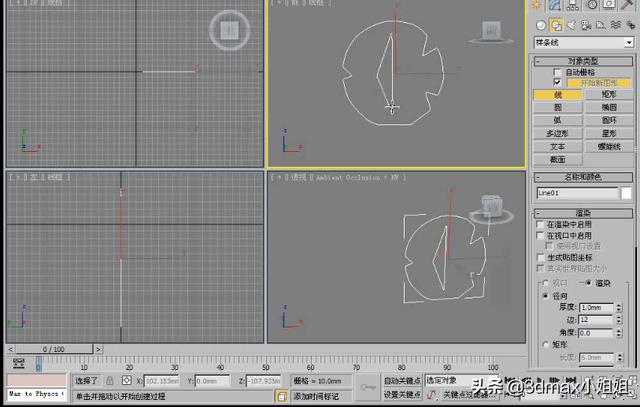This screenshot has height=407, width=640.
Task: Select the 渲染 radio option
Action: 588,283
